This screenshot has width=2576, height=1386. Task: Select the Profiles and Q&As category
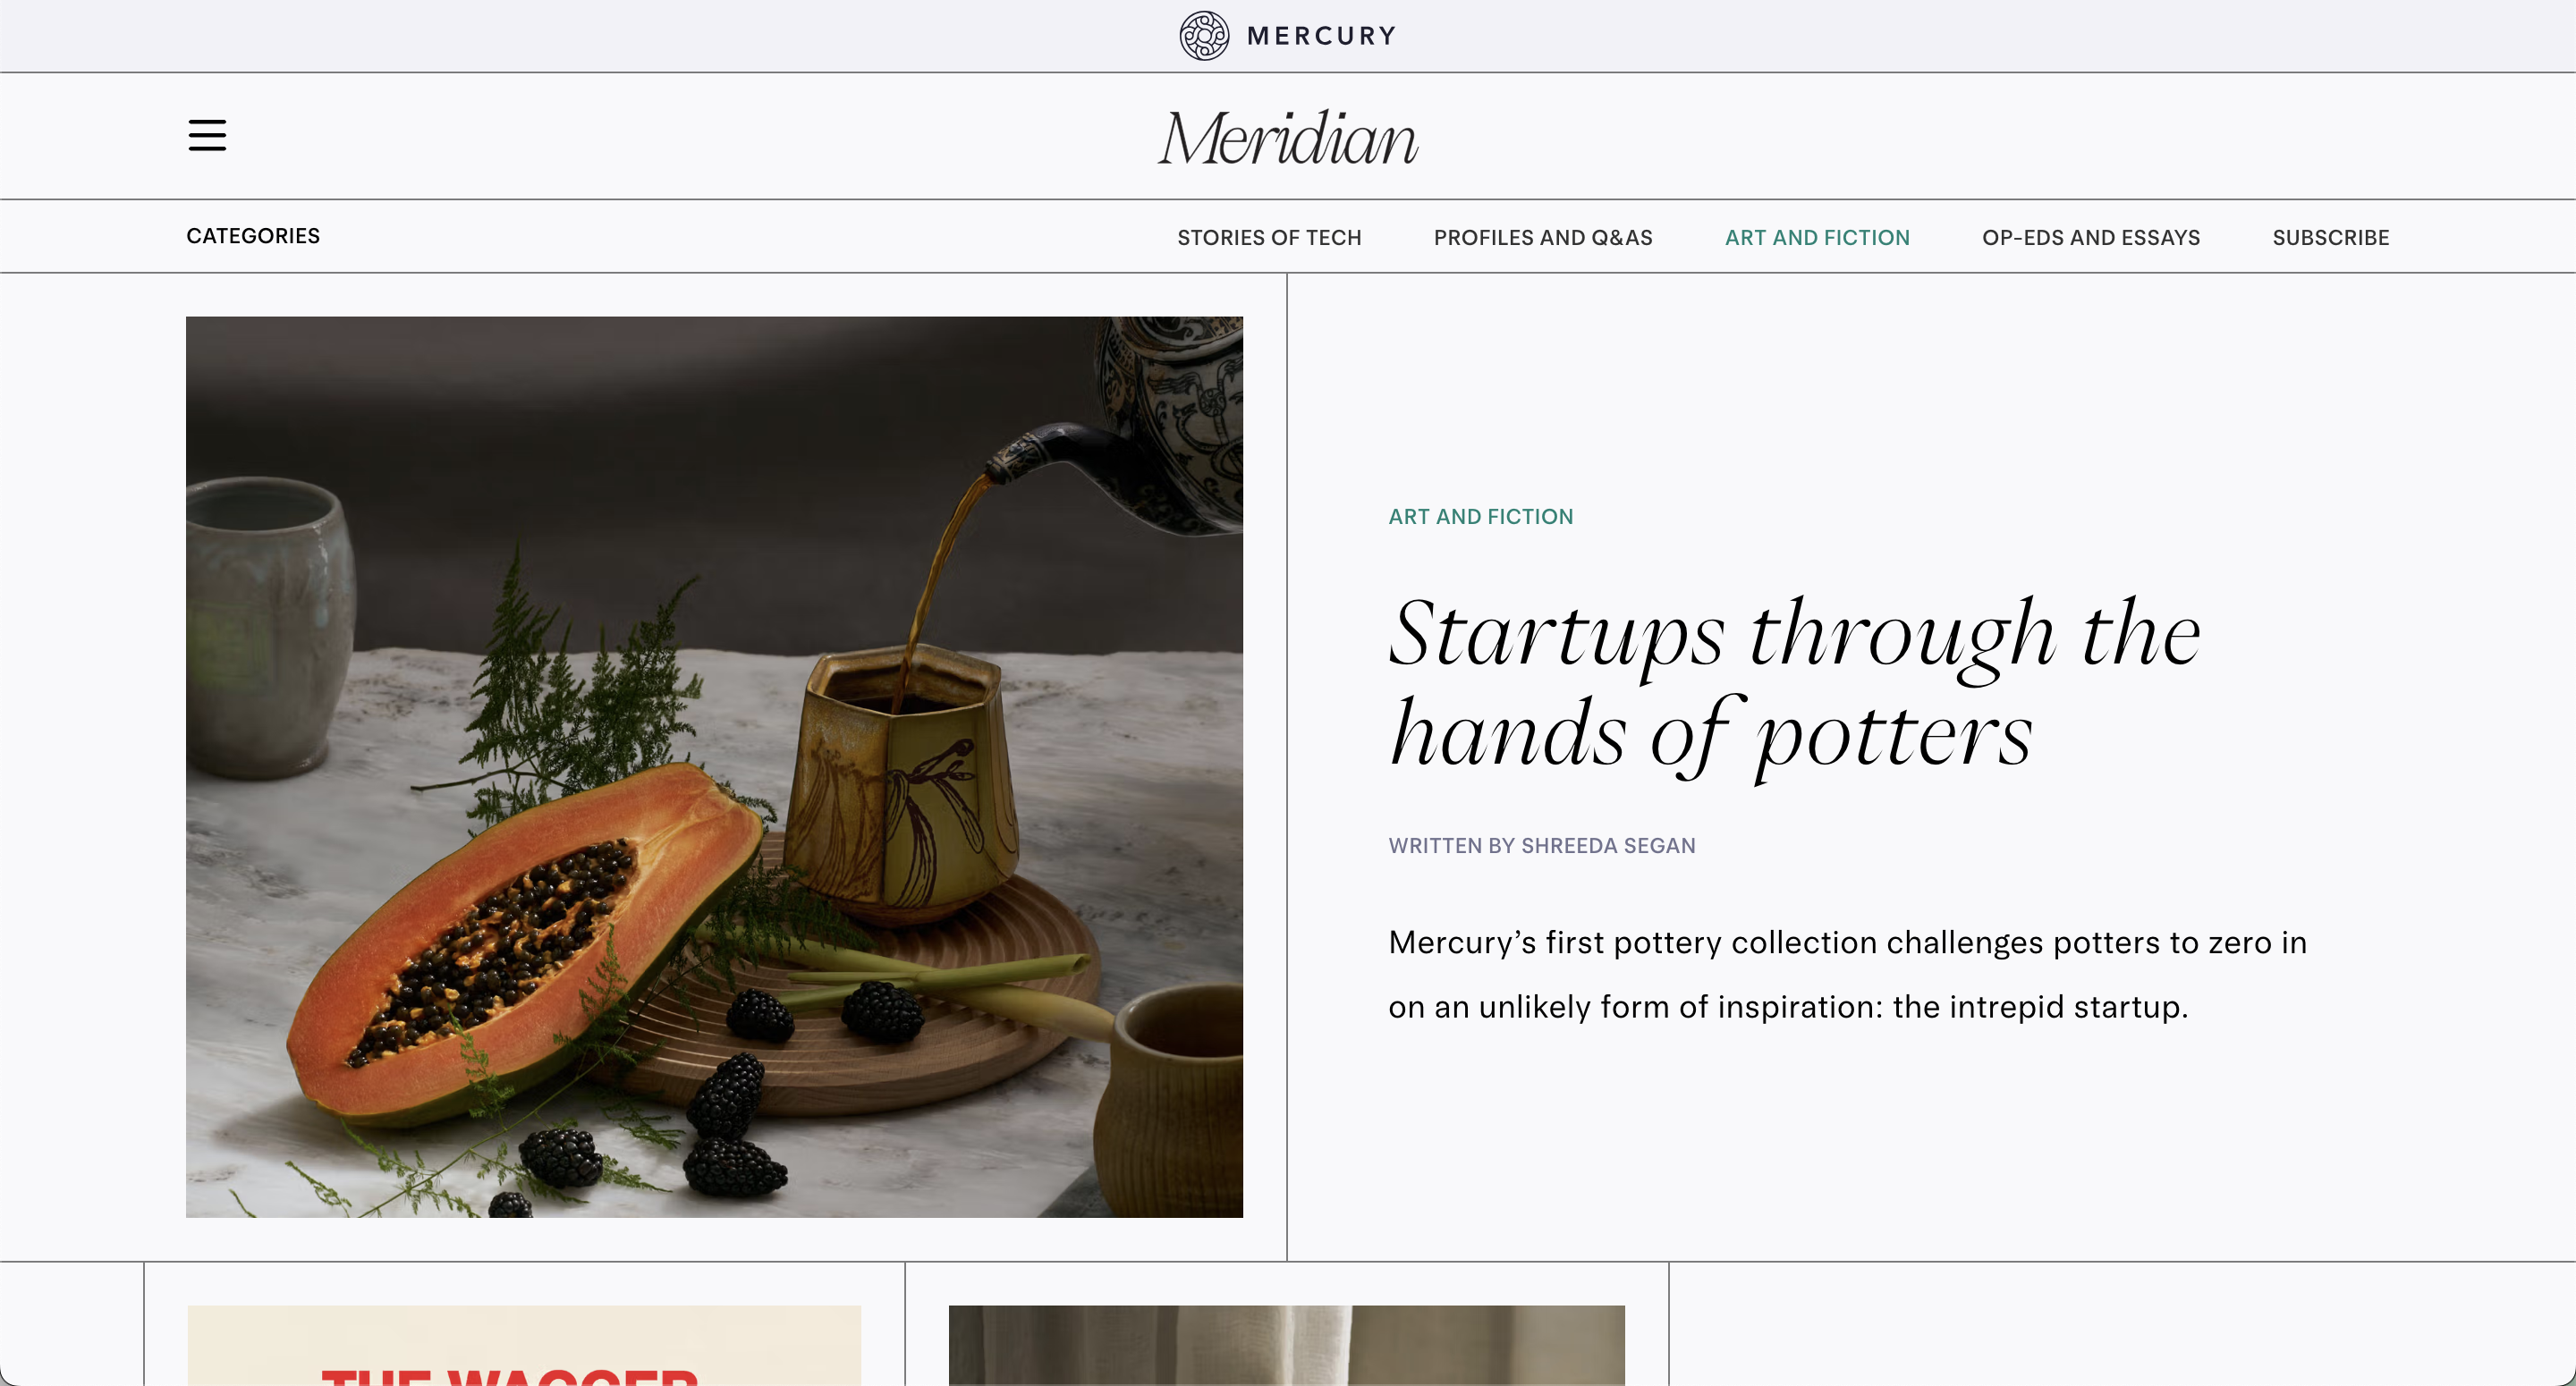pos(1543,238)
